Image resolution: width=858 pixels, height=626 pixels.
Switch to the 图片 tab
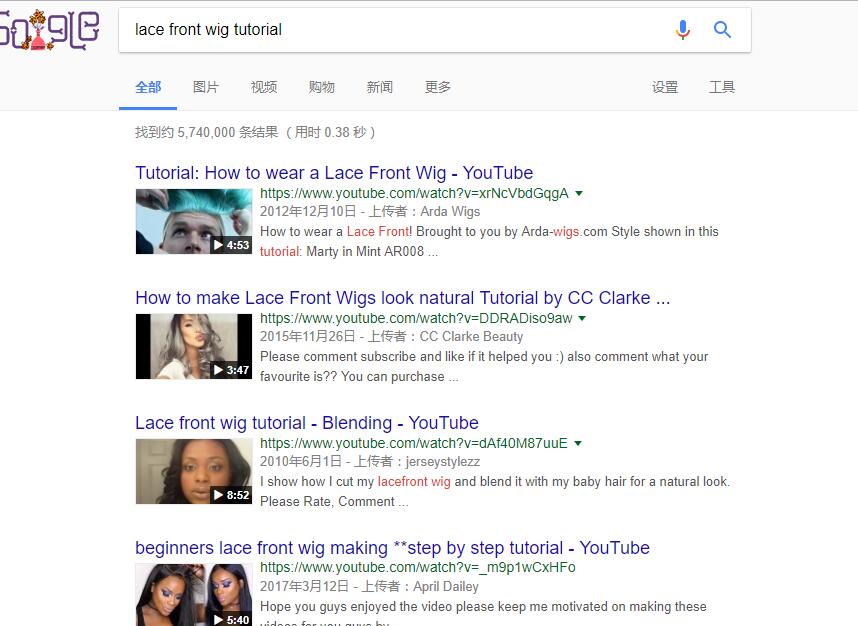tap(206, 87)
